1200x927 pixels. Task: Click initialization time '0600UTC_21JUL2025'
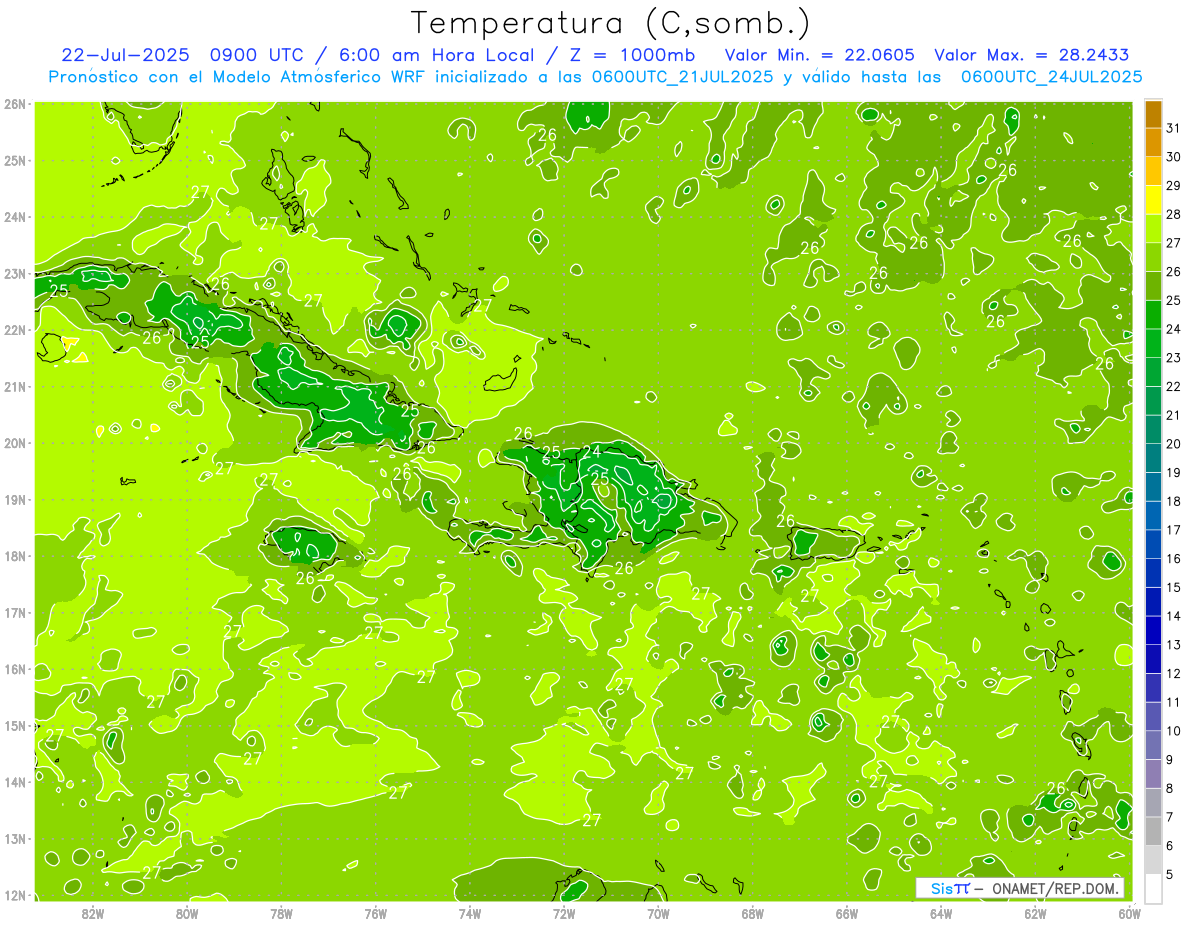682,77
